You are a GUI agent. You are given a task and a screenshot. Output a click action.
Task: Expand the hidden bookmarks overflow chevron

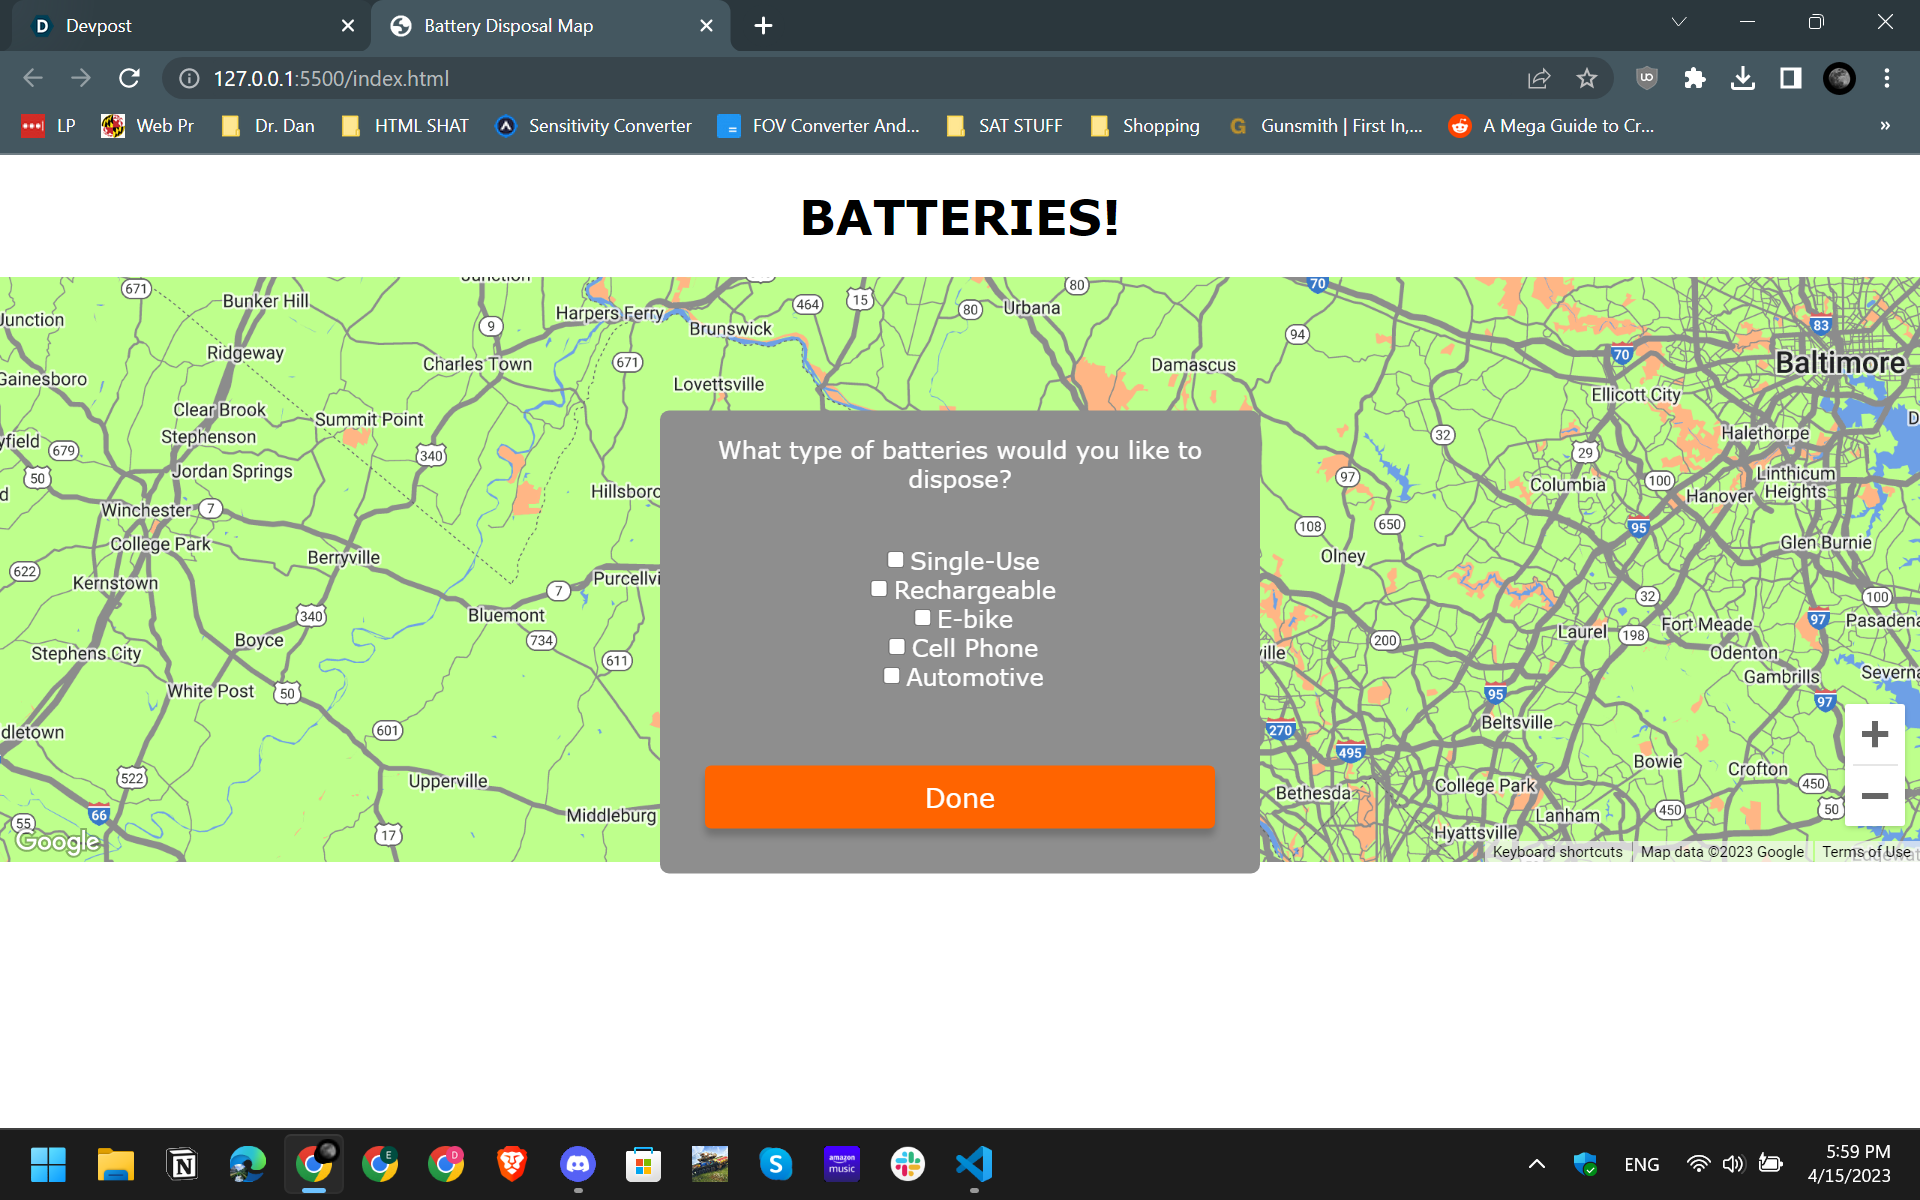[1884, 126]
